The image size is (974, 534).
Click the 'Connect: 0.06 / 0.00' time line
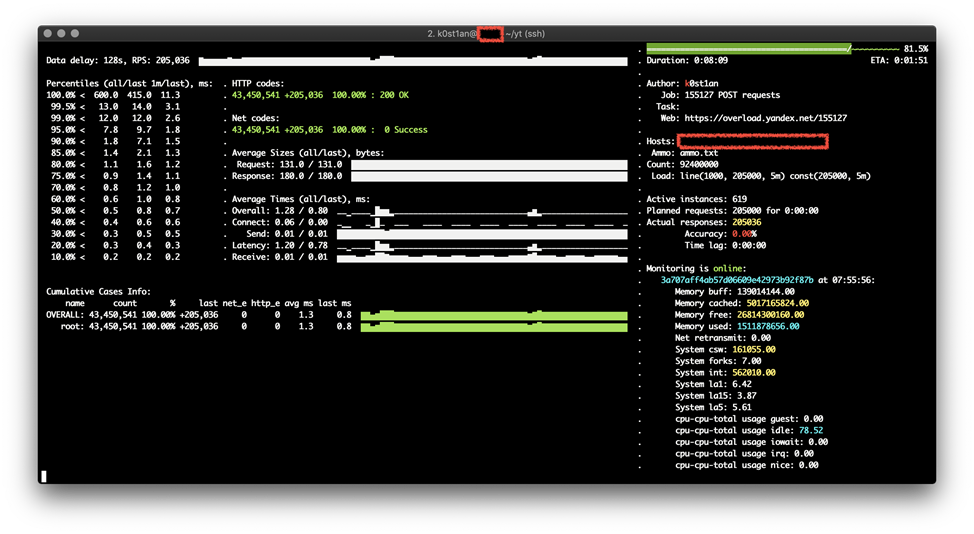click(x=280, y=222)
